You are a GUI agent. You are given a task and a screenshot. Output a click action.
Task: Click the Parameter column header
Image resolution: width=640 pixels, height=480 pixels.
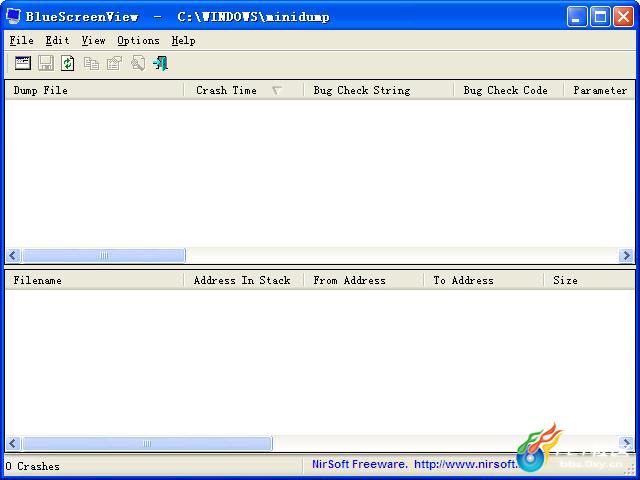click(x=599, y=90)
